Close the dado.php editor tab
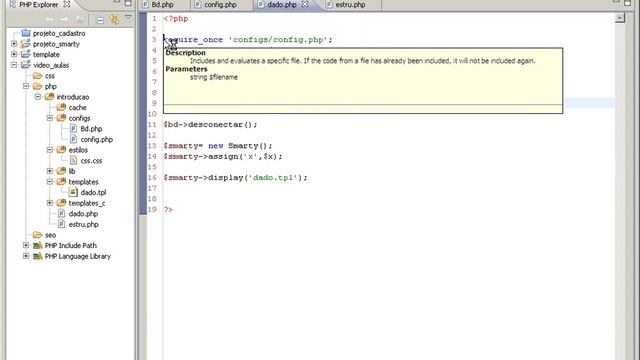Screen dimensions: 640x360 pyautogui.click(x=305, y=4)
